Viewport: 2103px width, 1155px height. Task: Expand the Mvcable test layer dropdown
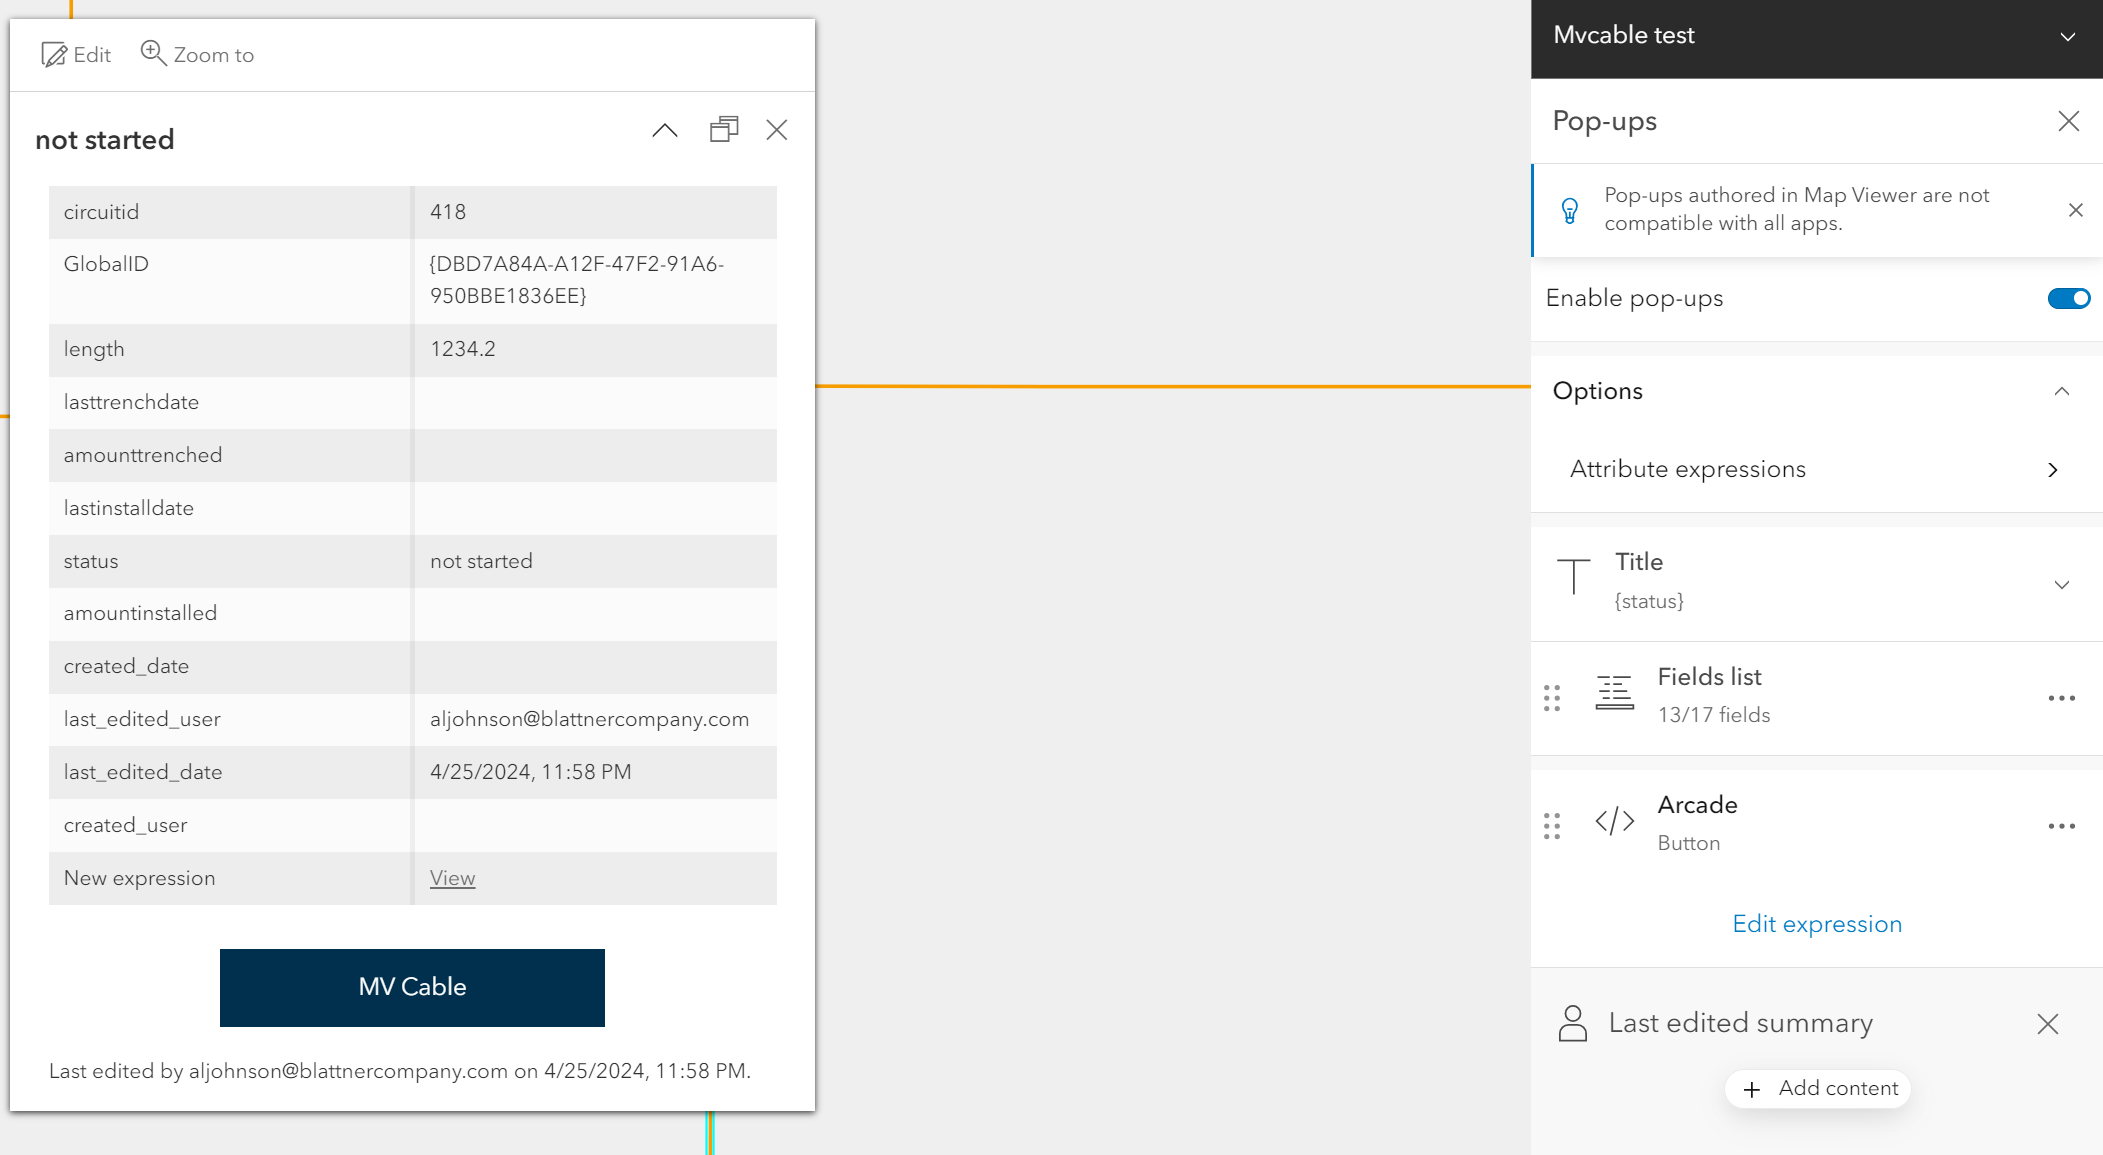2068,37
